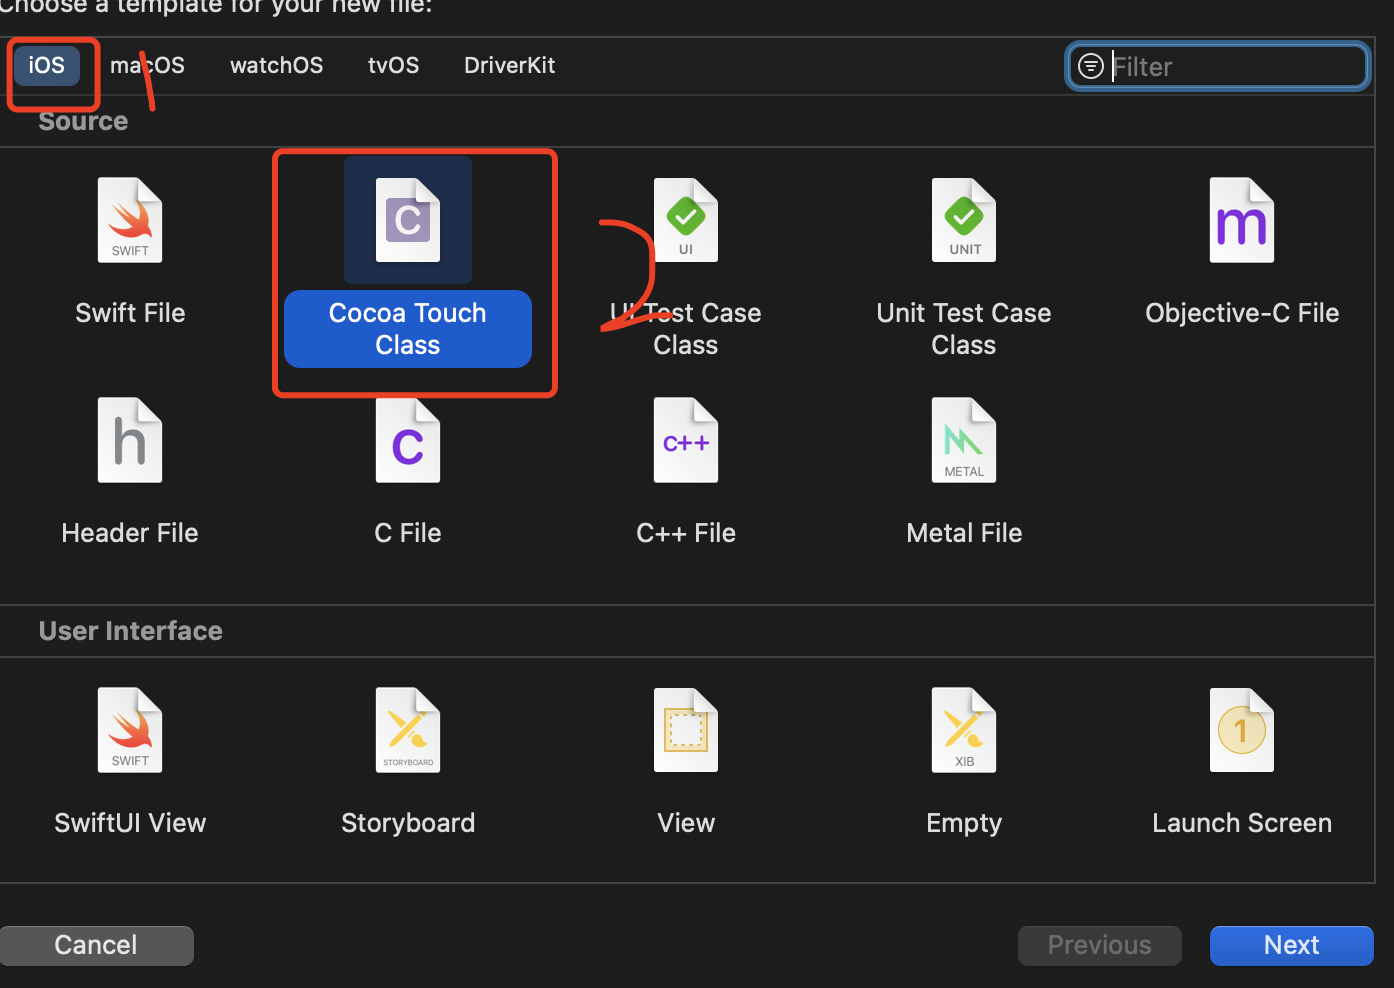The width and height of the screenshot is (1394, 988).
Task: Select the Swift File template icon
Action: pyautogui.click(x=130, y=221)
